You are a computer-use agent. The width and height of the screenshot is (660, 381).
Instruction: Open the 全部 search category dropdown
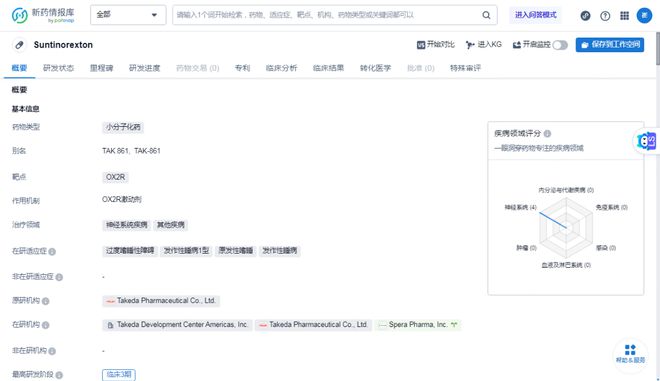click(128, 15)
